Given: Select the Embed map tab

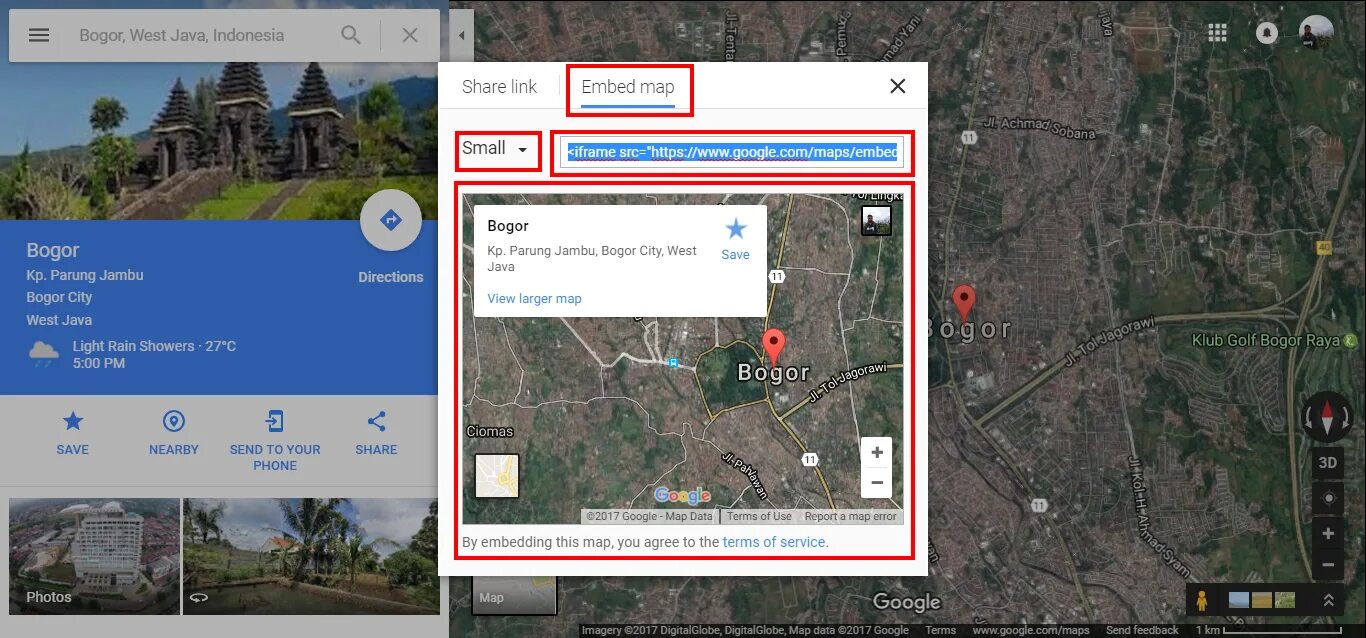Looking at the screenshot, I should [628, 87].
